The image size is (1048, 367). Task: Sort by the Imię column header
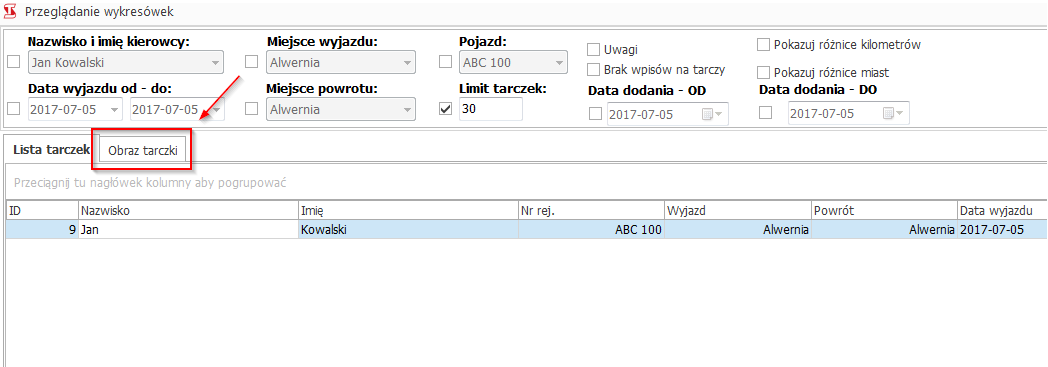click(408, 211)
